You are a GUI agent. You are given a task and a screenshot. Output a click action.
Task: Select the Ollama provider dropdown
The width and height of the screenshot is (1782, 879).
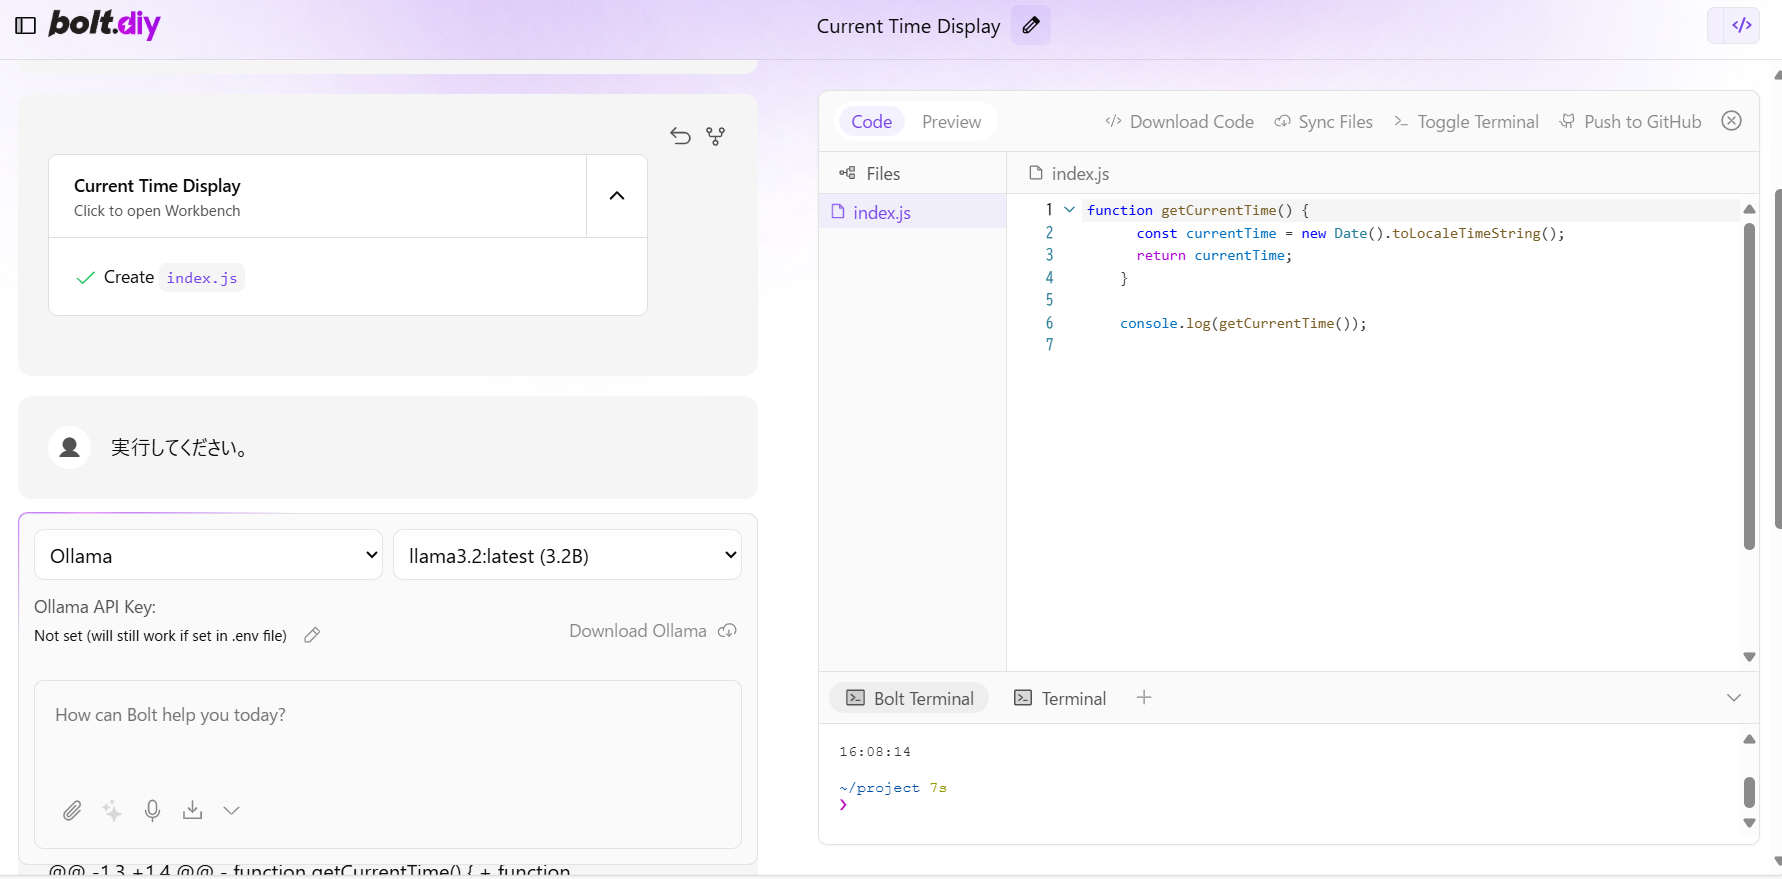(x=209, y=555)
